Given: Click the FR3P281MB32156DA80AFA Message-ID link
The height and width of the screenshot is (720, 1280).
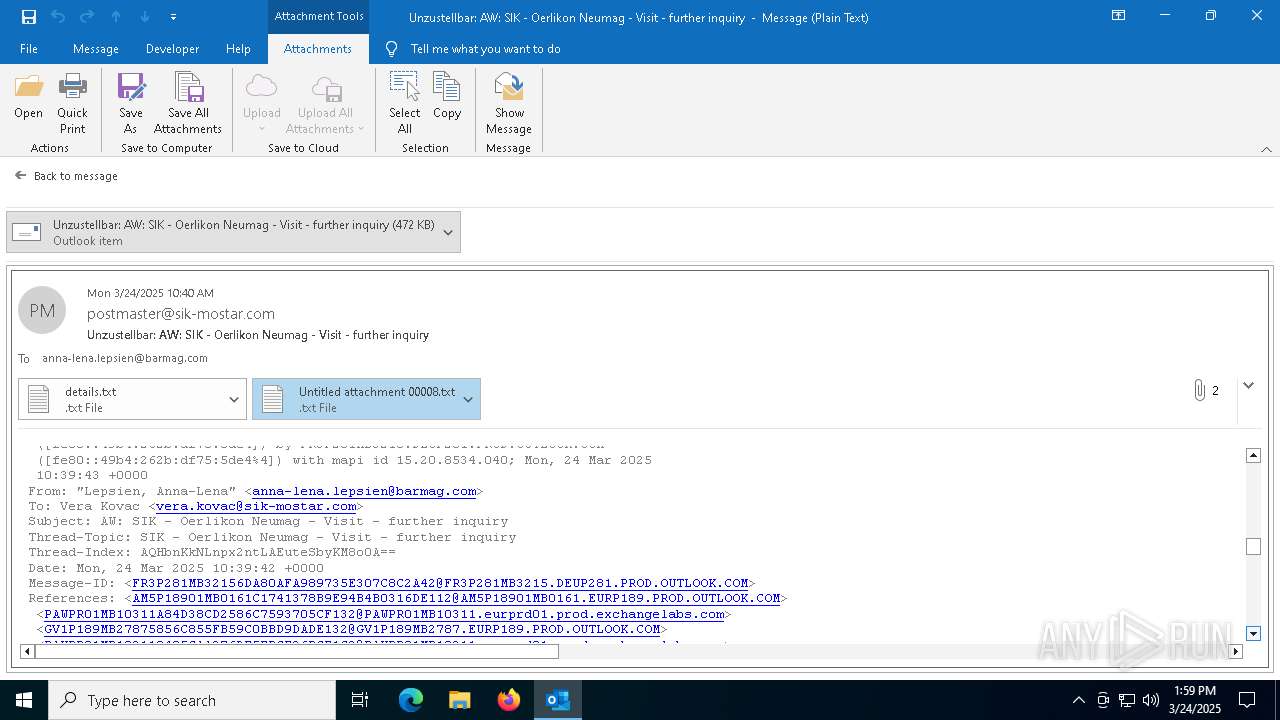Looking at the screenshot, I should [x=440, y=583].
